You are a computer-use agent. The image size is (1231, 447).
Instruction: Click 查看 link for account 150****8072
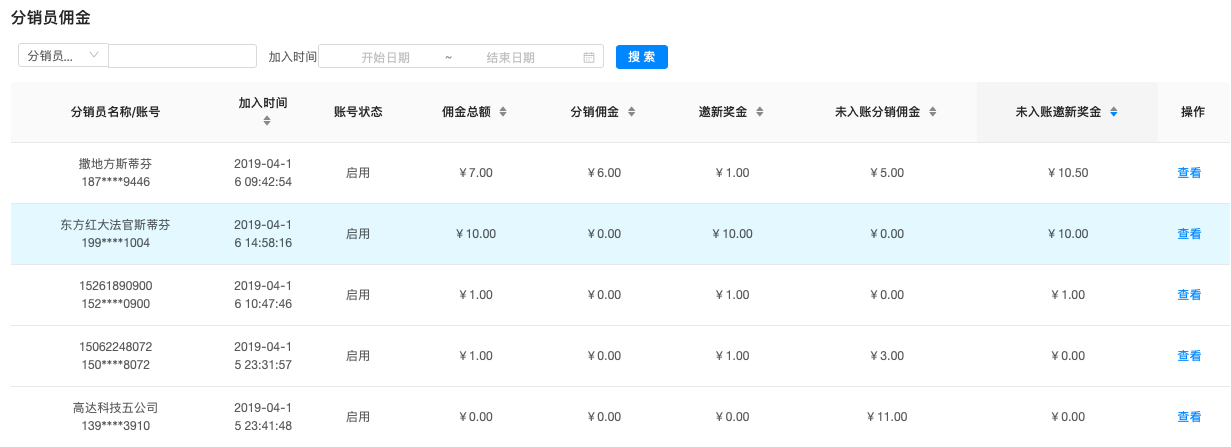pos(1189,356)
